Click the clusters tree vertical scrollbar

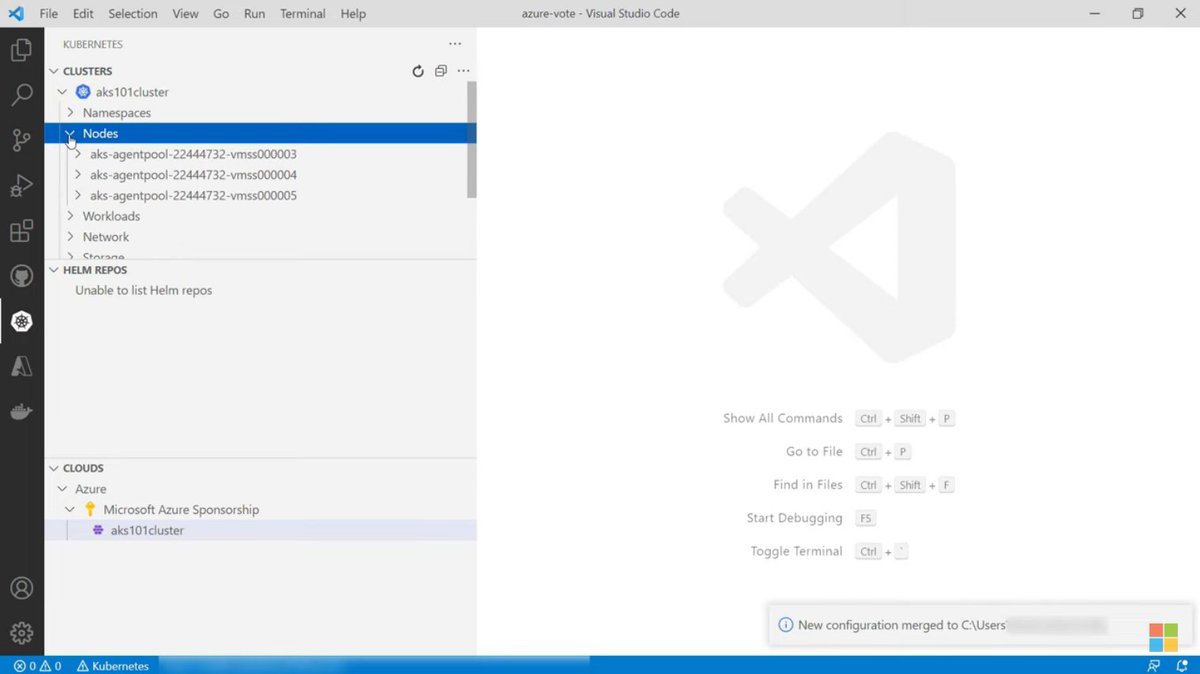tap(472, 140)
